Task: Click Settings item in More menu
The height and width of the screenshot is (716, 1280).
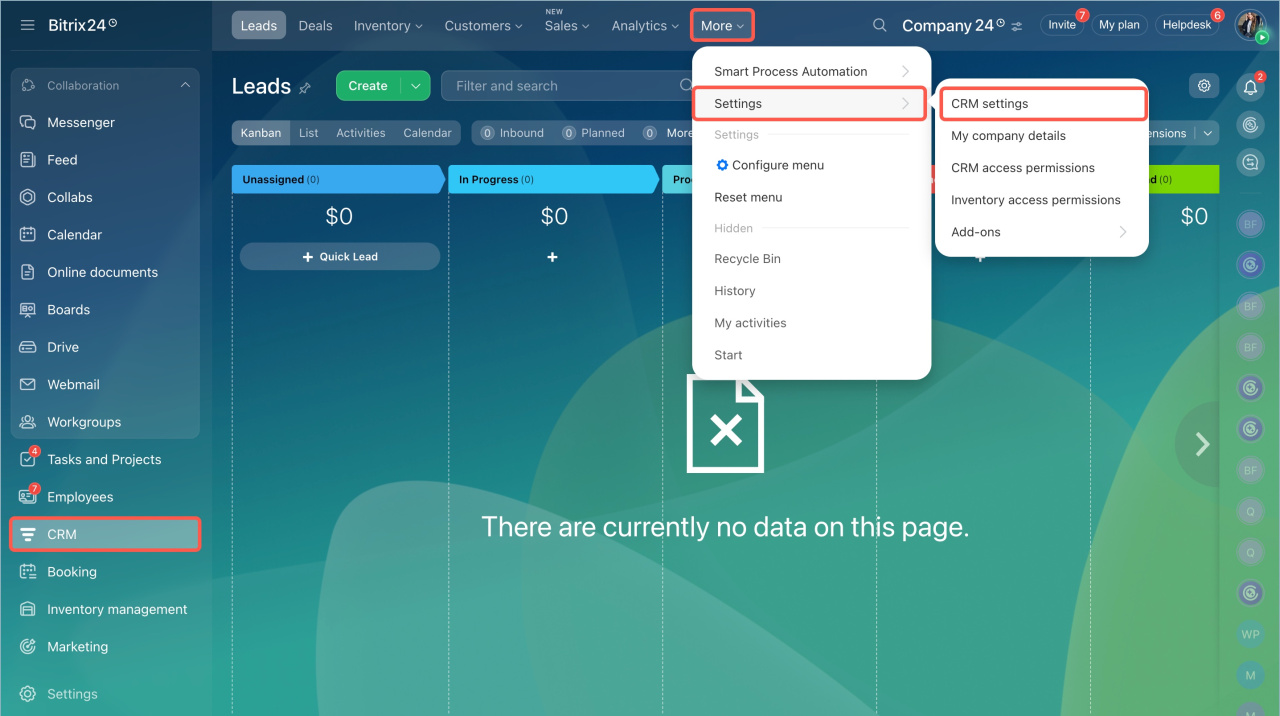Action: 809,104
